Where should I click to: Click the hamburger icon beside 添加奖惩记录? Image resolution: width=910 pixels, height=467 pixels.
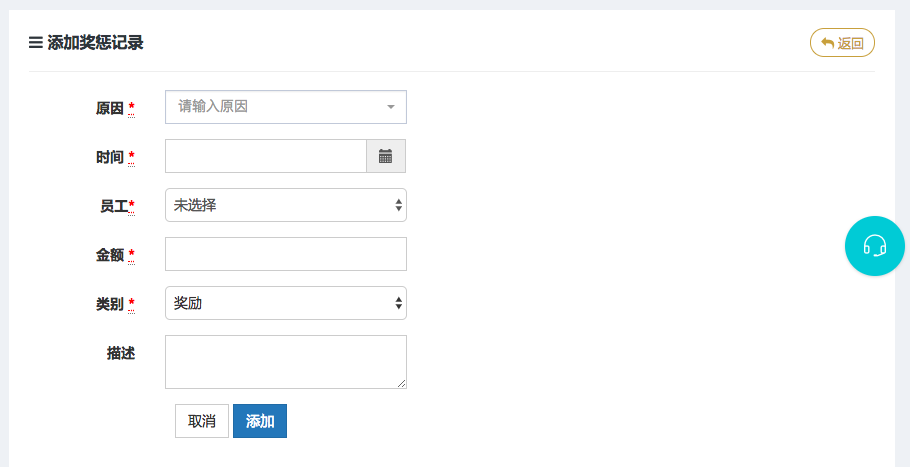point(35,43)
